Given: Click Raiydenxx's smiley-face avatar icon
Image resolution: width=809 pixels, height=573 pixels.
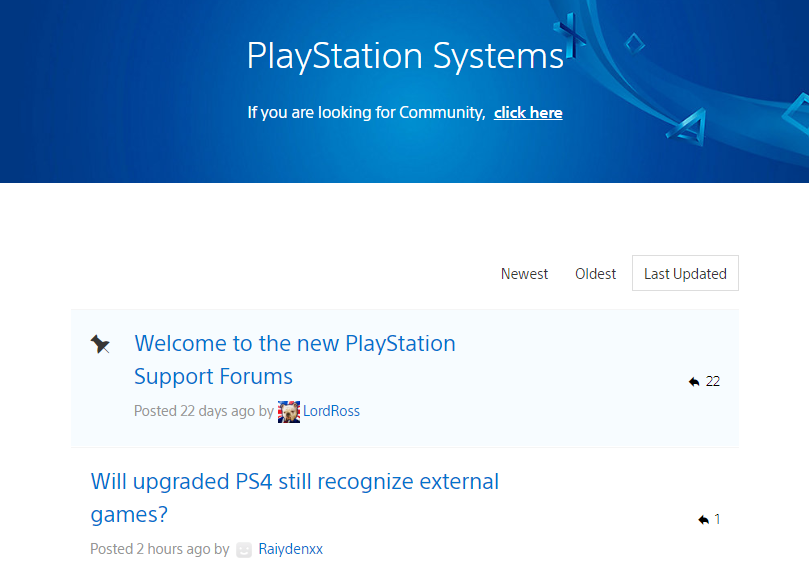Looking at the screenshot, I should pos(244,550).
